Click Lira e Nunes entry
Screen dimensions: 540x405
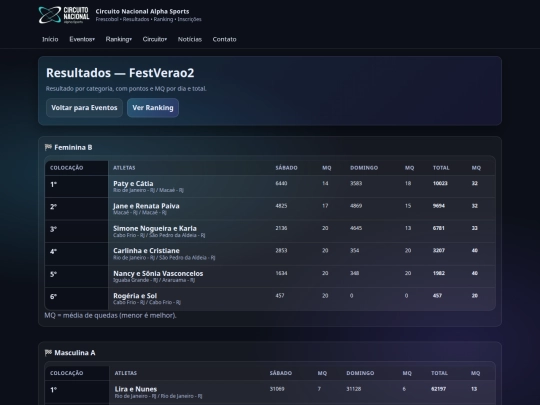(136, 389)
